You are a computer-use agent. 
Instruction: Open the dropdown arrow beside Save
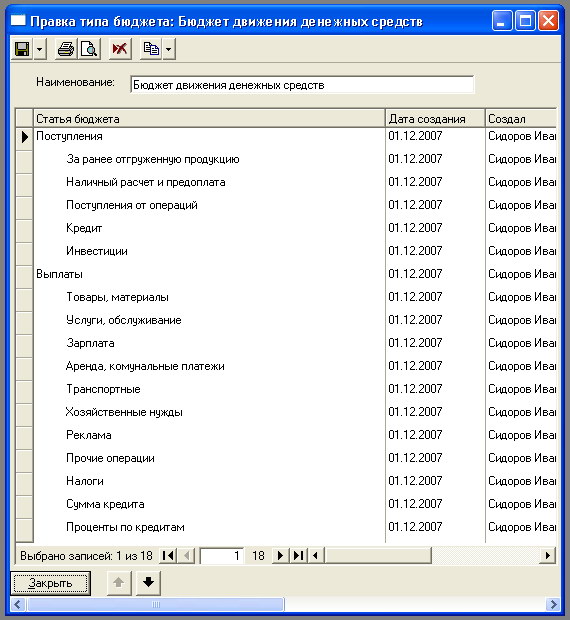tap(40, 49)
